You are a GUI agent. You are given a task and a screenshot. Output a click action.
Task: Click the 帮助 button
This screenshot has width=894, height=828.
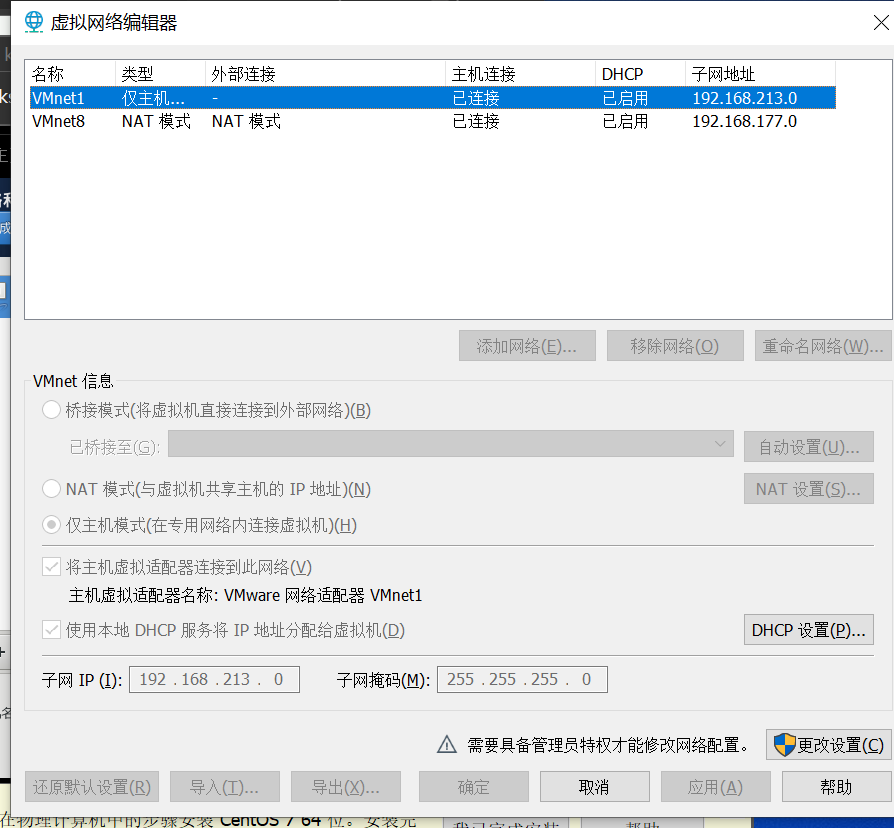tap(836, 787)
